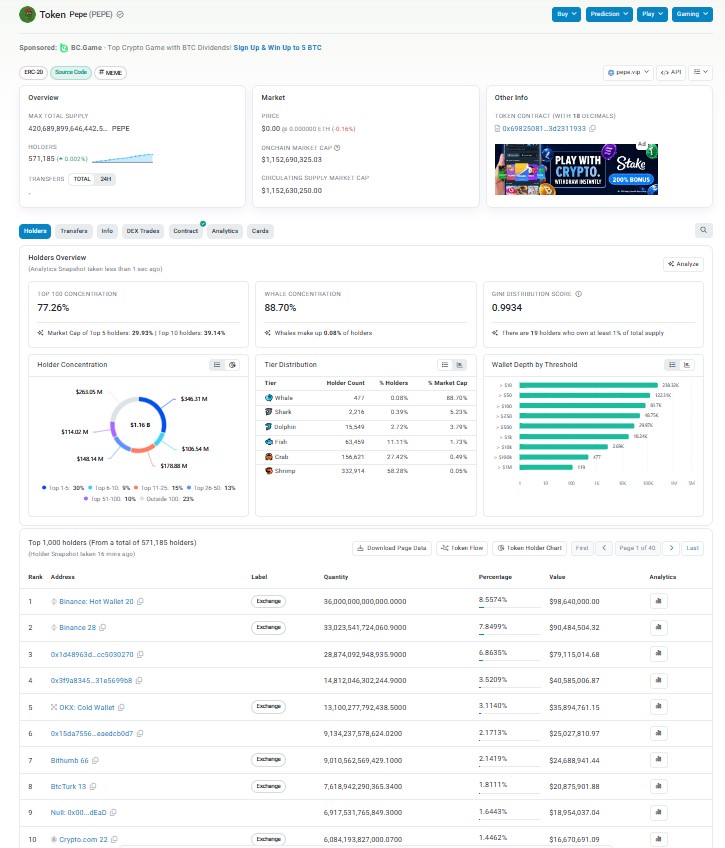Image resolution: width=725 pixels, height=848 pixels.
Task: Click the Analyze button
Action: click(x=683, y=264)
